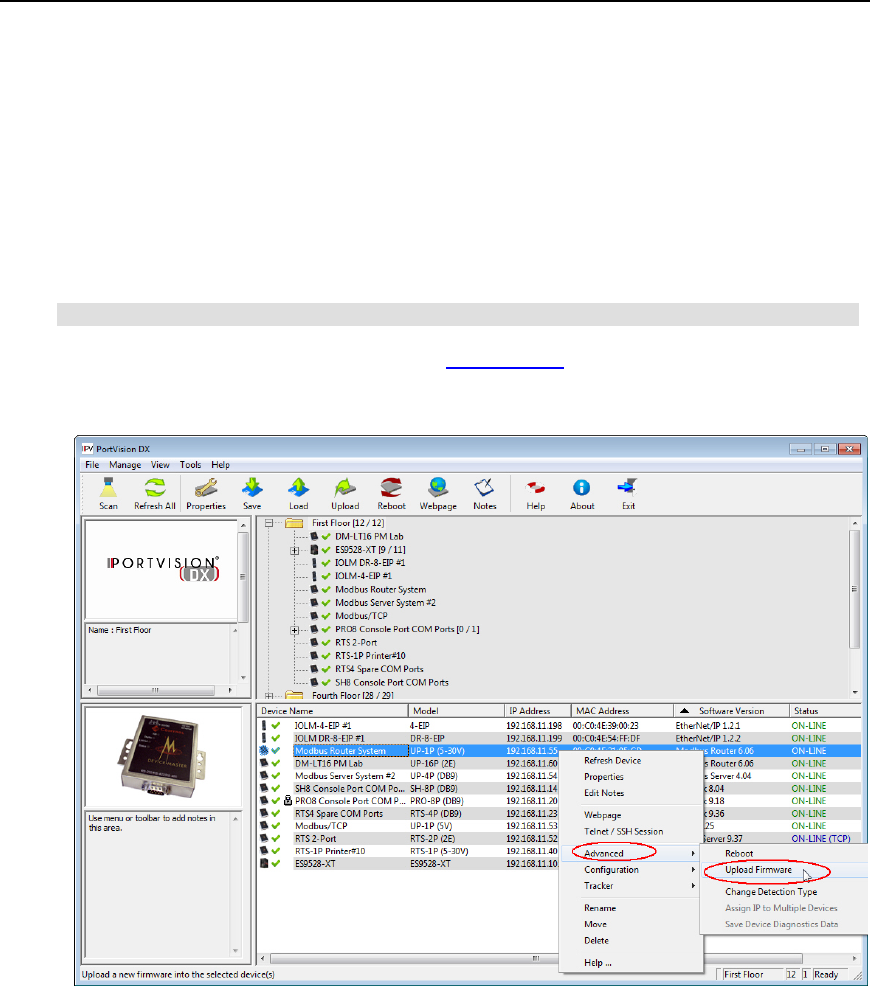Collapse the First Floor tree folder

coord(269,523)
